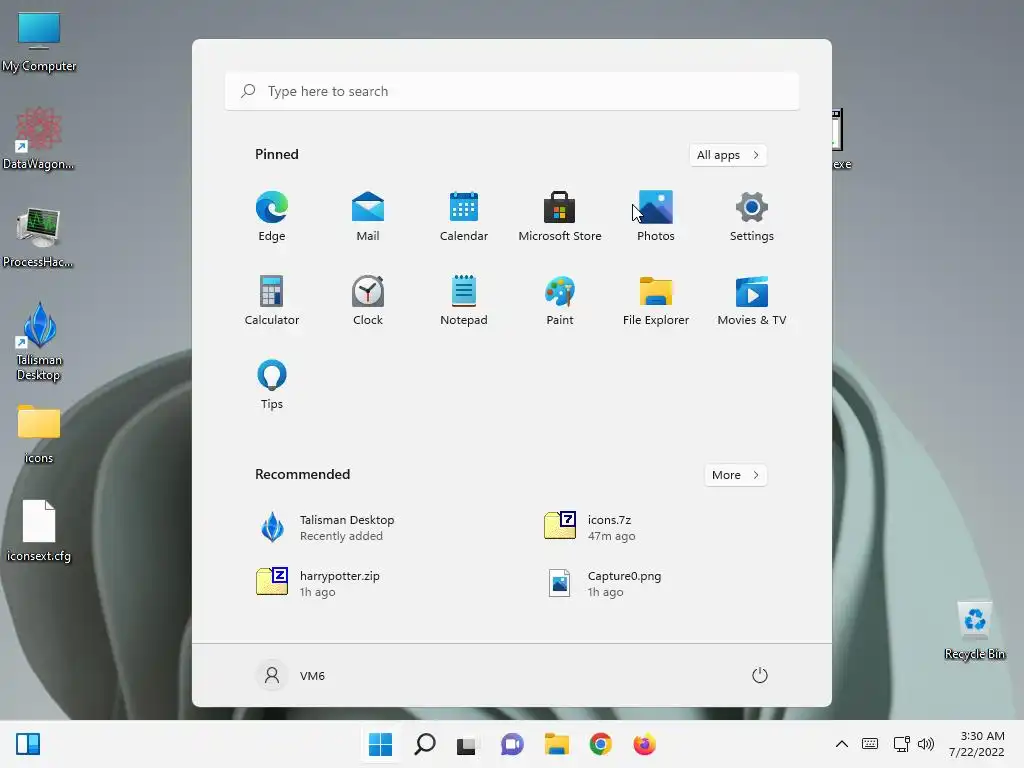Screen dimensions: 1024x768
Task: Open the Tips app
Action: tap(272, 384)
